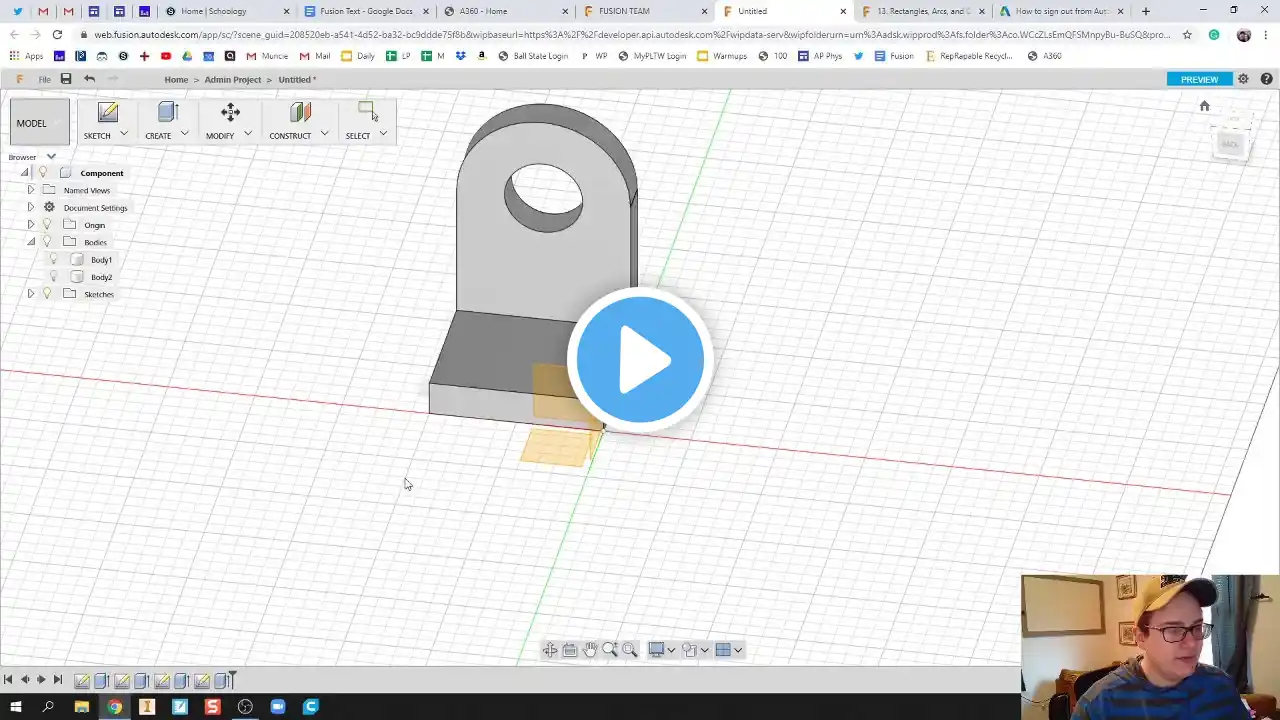Click the Create extrude box icon

(x=167, y=112)
